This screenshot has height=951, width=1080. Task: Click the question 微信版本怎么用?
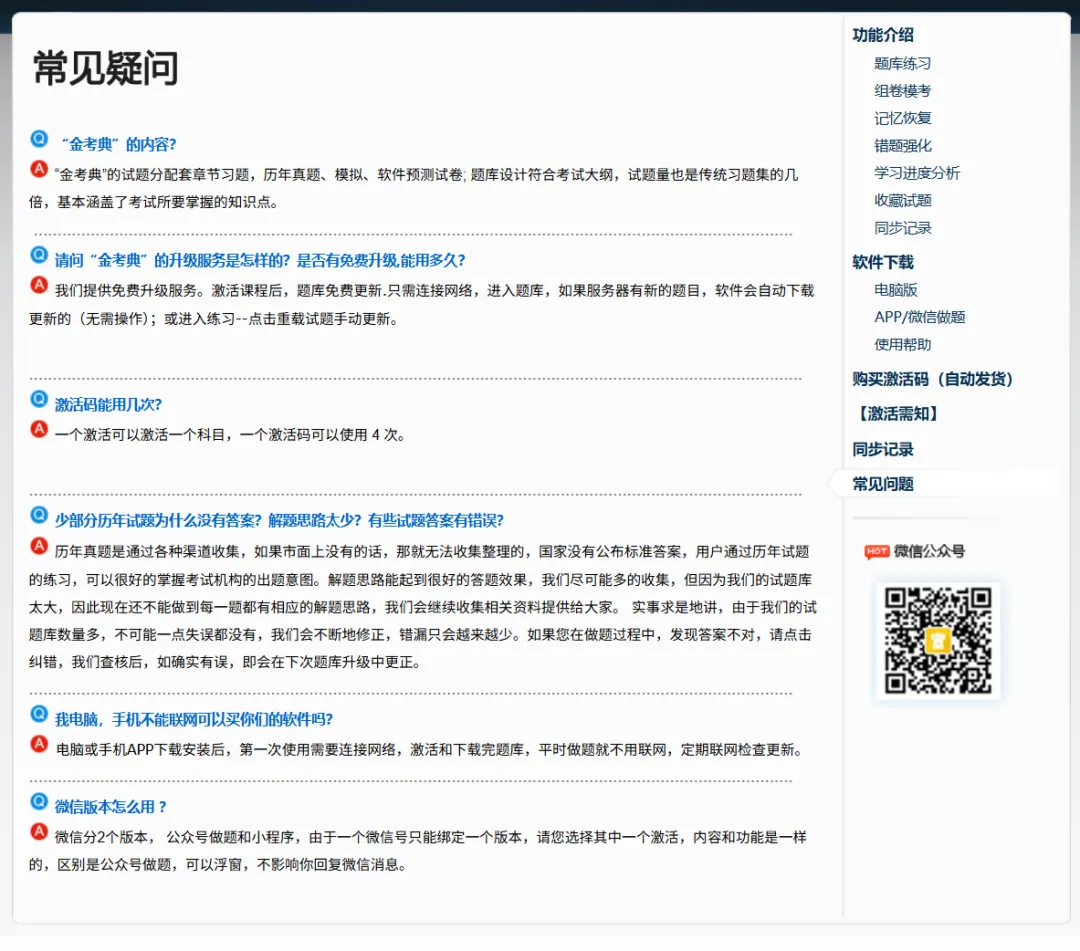110,807
